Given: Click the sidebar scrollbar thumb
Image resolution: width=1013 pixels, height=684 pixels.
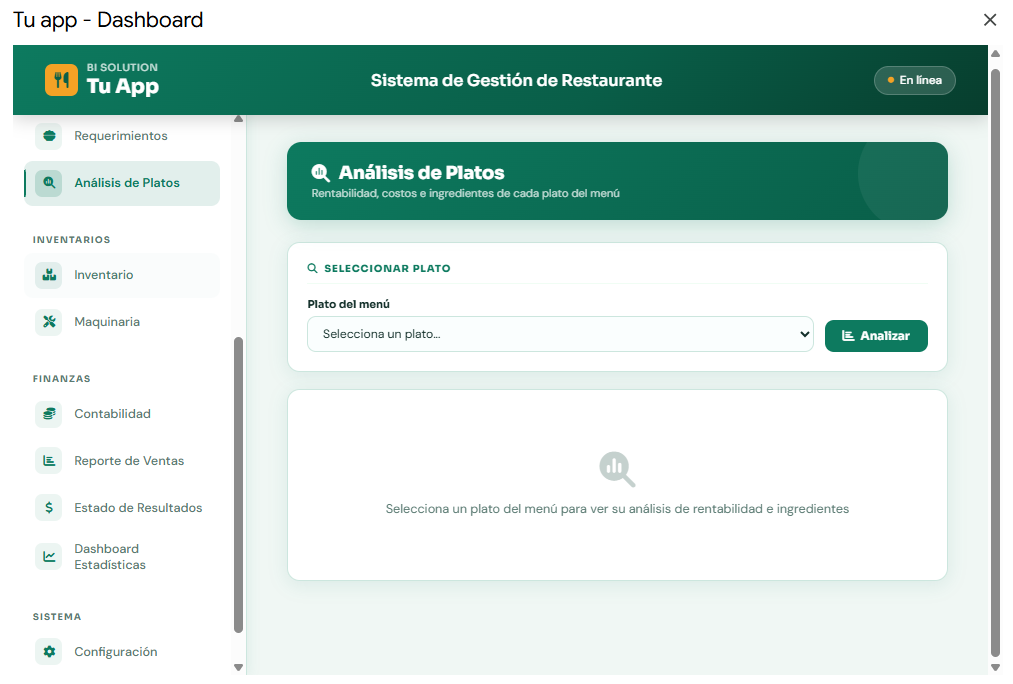Looking at the screenshot, I should click(238, 485).
